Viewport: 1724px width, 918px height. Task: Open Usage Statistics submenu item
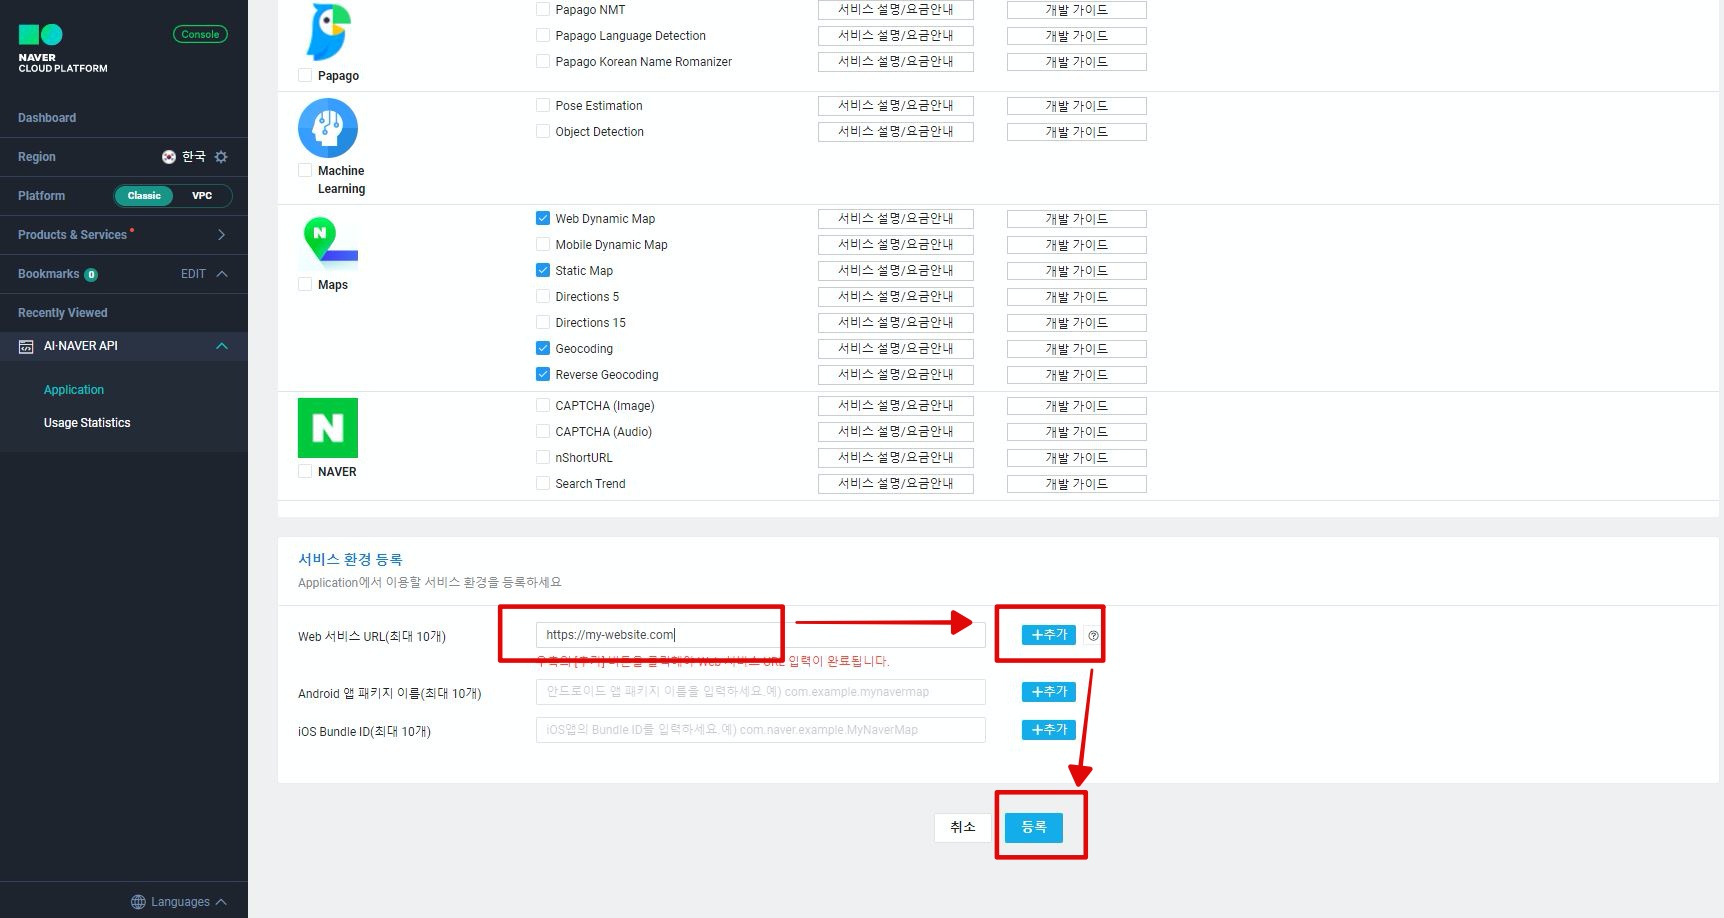point(87,423)
